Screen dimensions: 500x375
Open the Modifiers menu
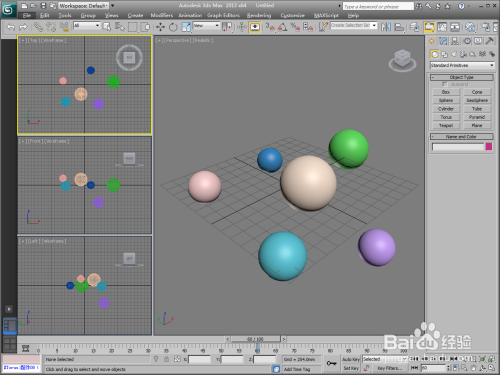pos(162,15)
